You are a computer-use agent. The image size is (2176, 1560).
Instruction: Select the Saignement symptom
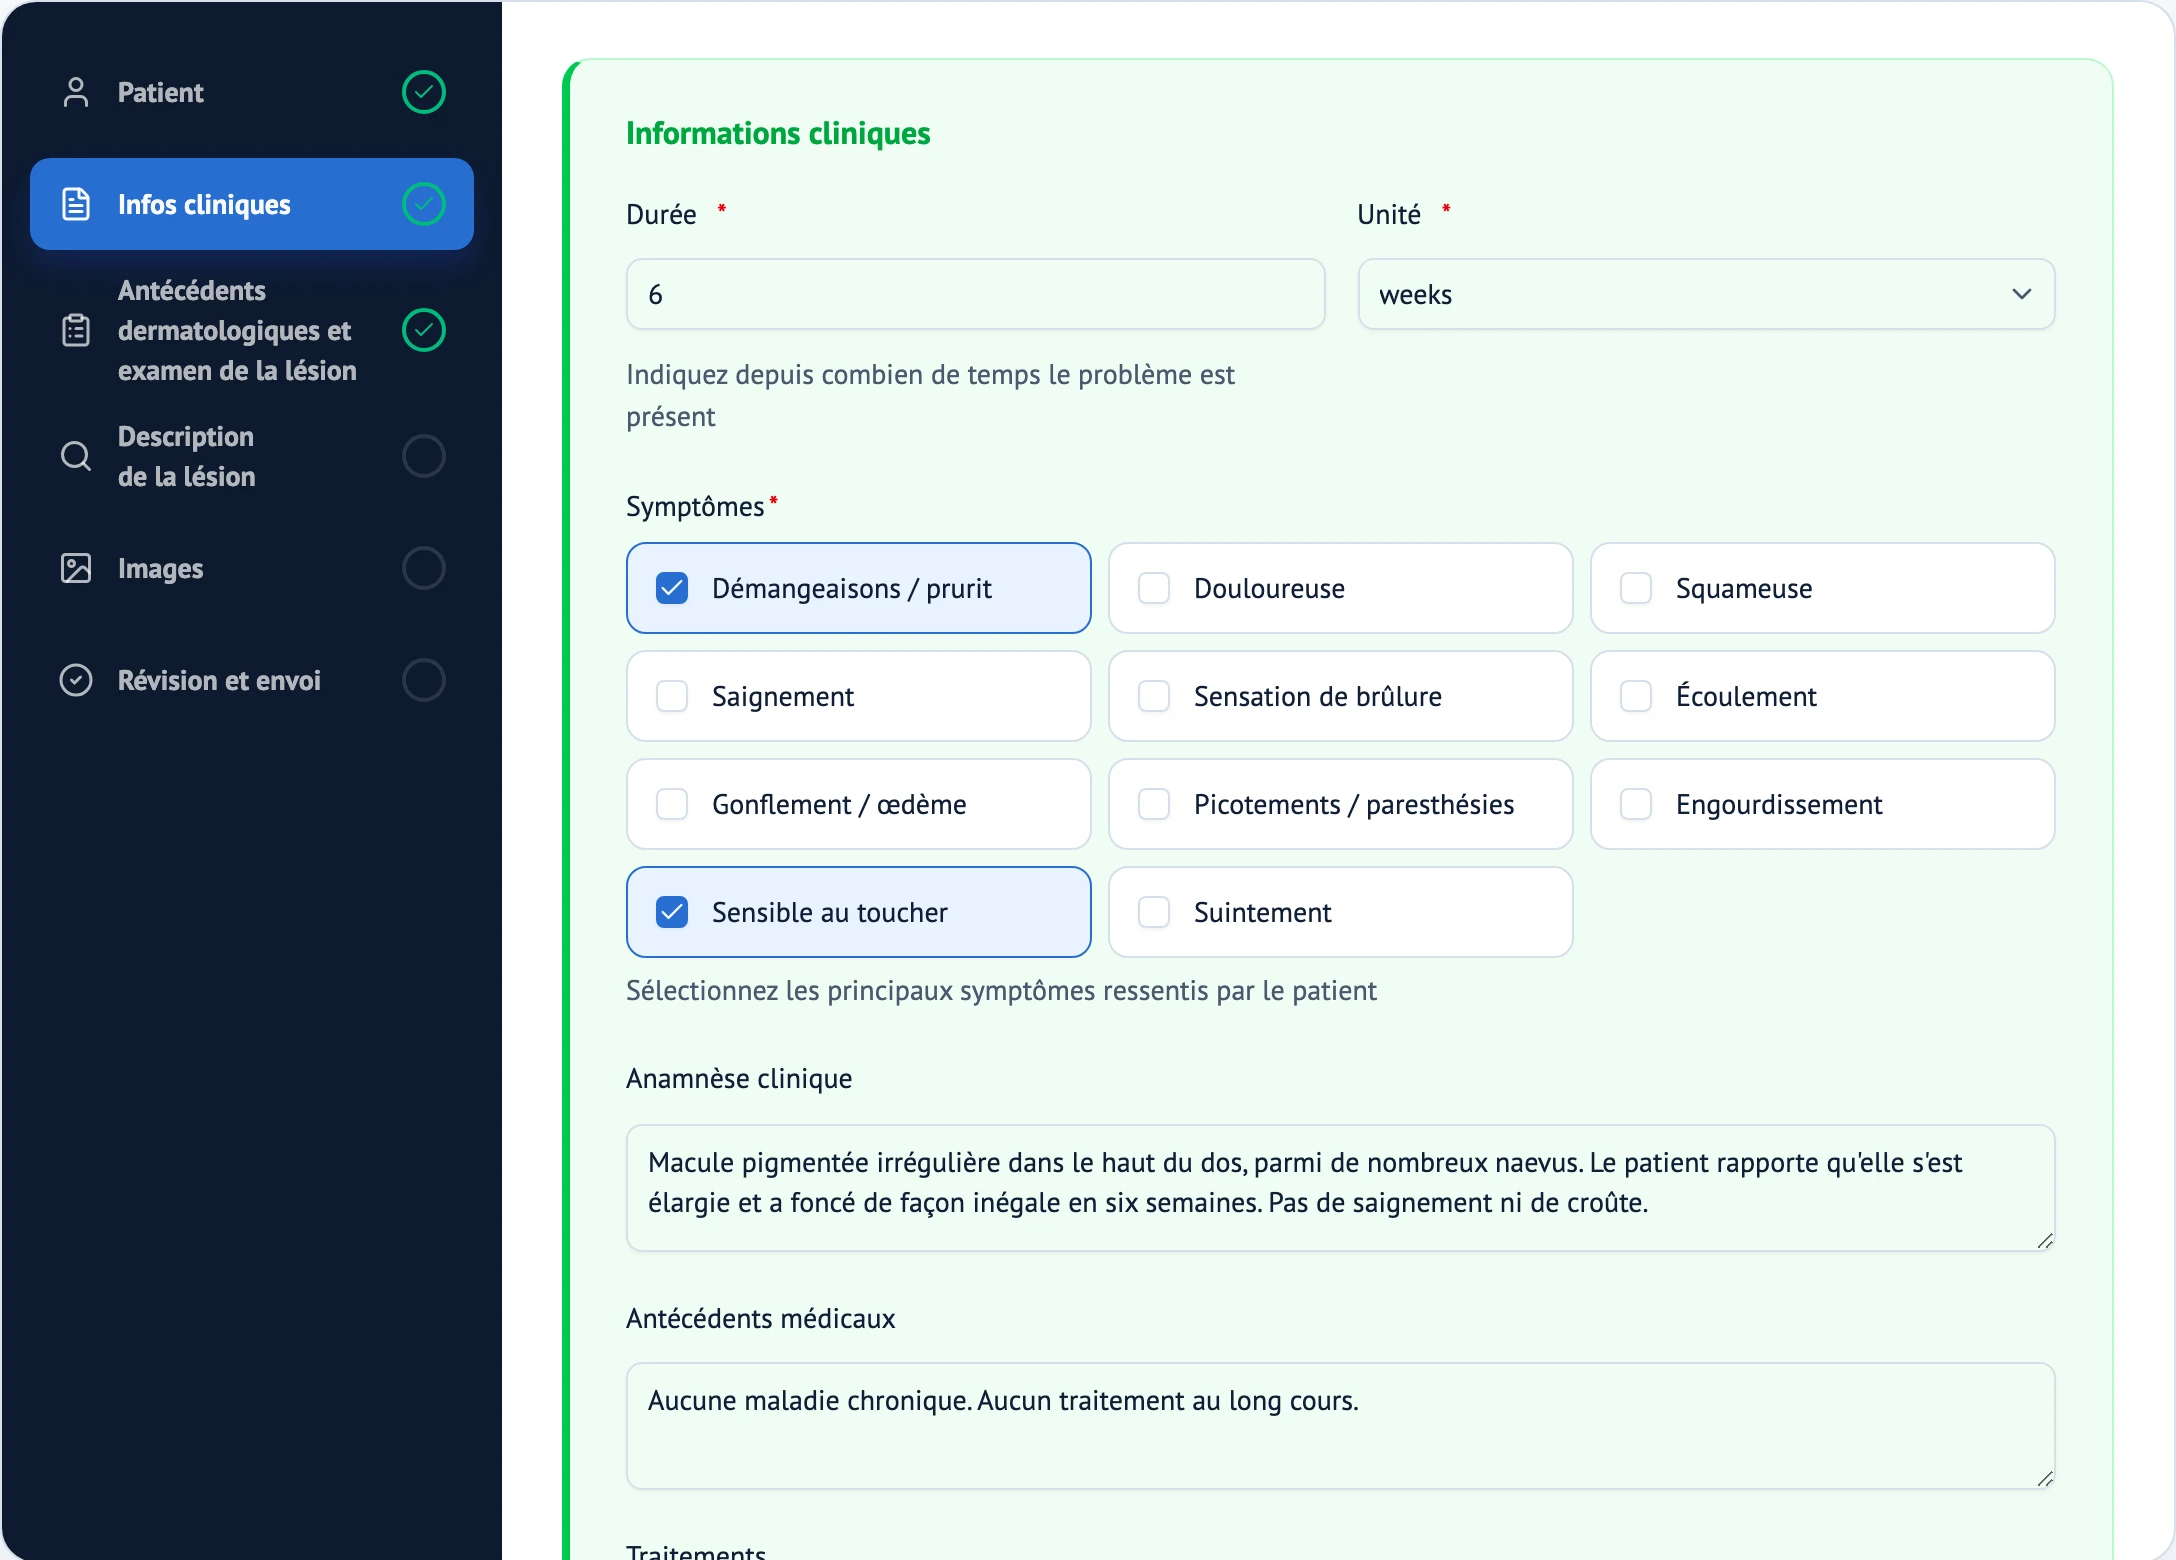click(672, 696)
